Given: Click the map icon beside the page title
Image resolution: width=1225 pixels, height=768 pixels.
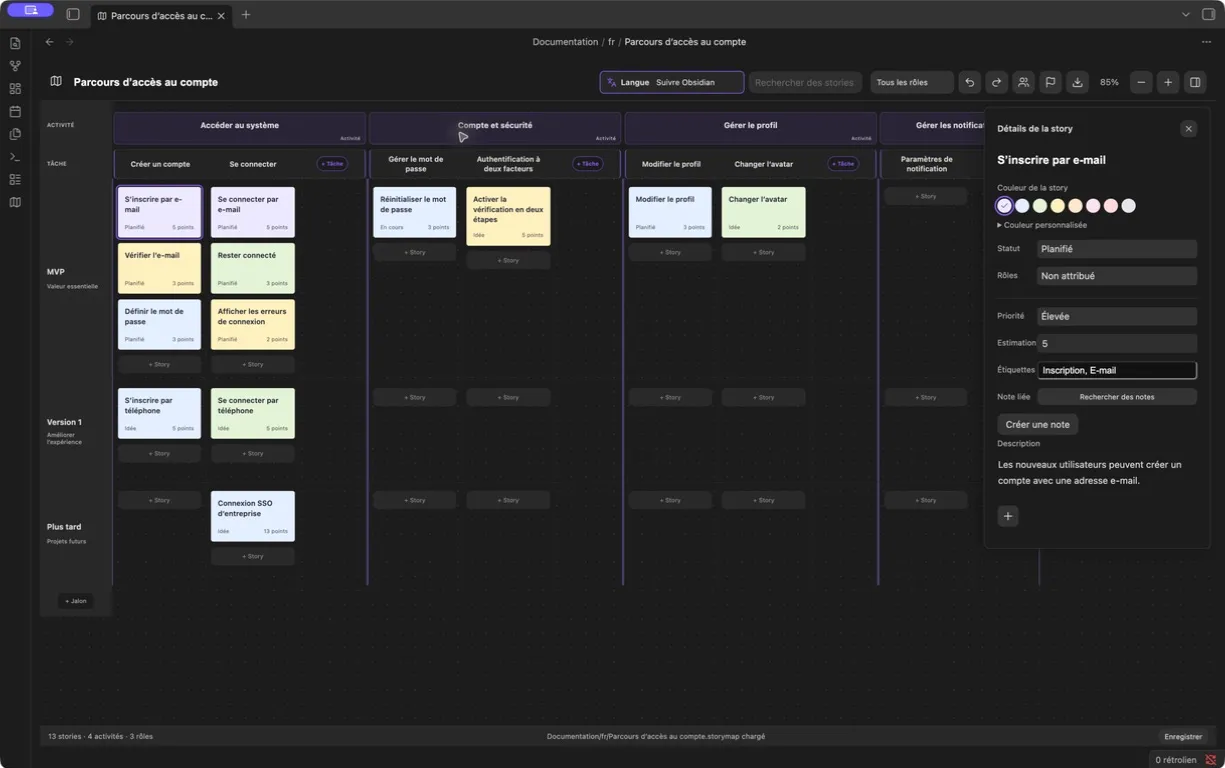Looking at the screenshot, I should [x=56, y=82].
